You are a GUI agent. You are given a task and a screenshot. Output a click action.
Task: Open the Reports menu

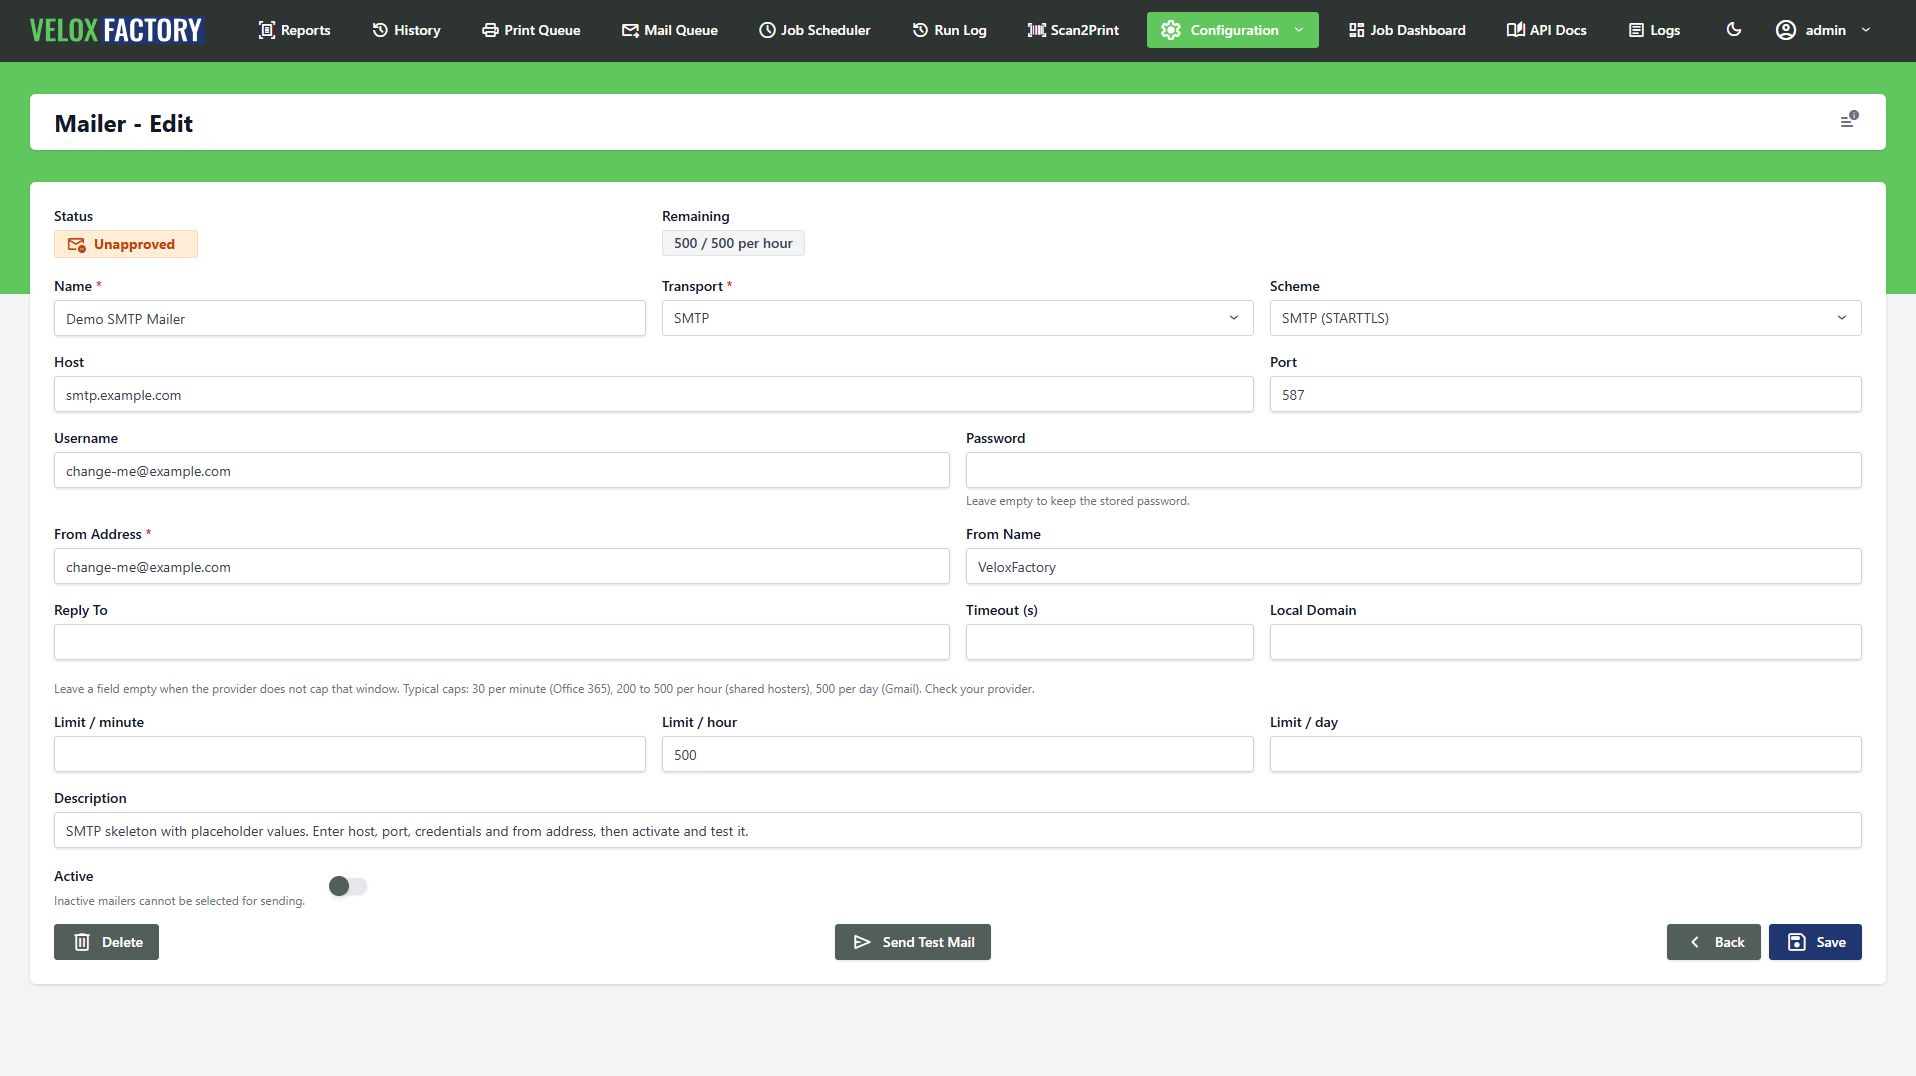pos(294,30)
